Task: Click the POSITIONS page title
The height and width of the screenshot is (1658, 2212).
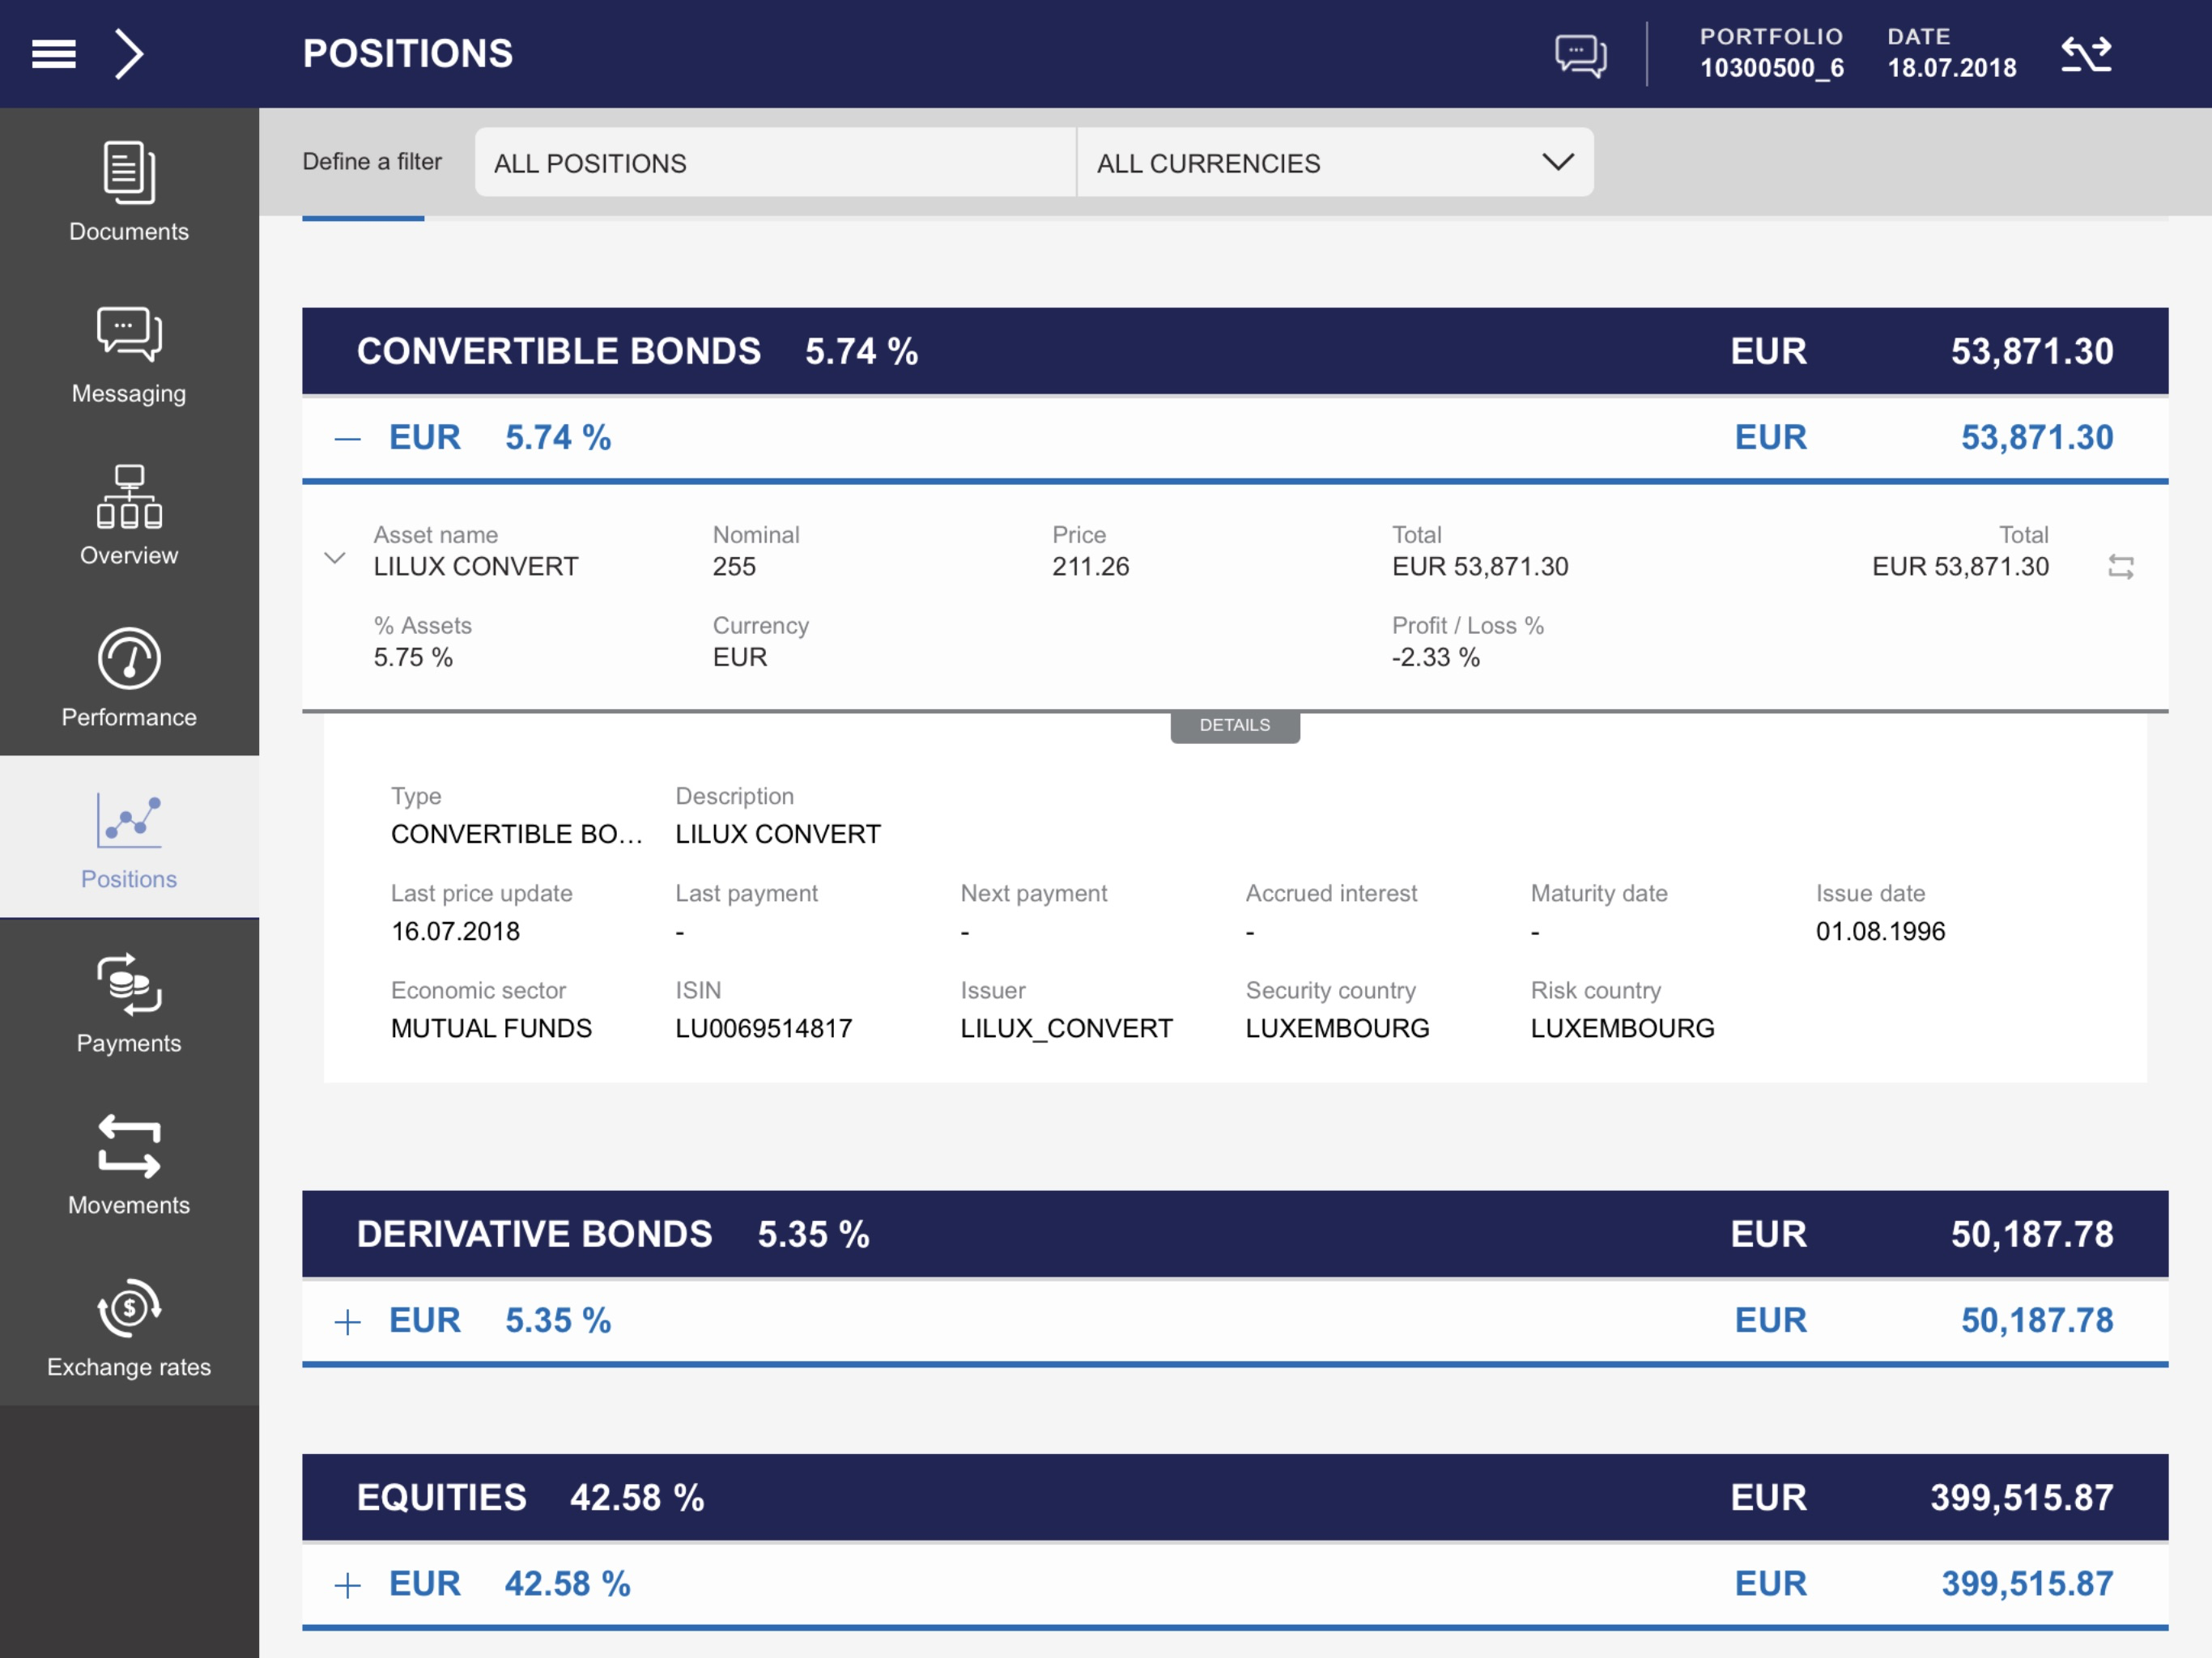Action: (x=408, y=54)
